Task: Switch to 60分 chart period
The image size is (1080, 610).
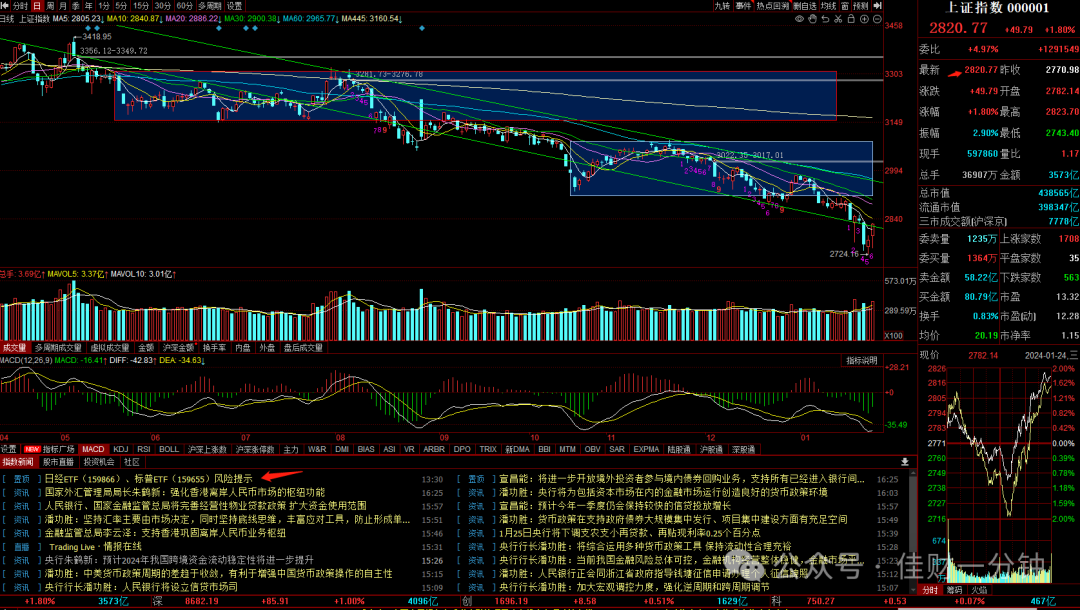Action: click(x=185, y=6)
